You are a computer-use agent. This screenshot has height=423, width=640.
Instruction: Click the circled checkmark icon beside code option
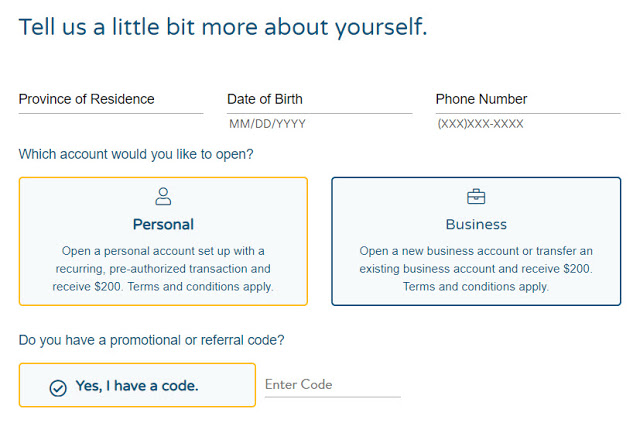[x=58, y=387]
